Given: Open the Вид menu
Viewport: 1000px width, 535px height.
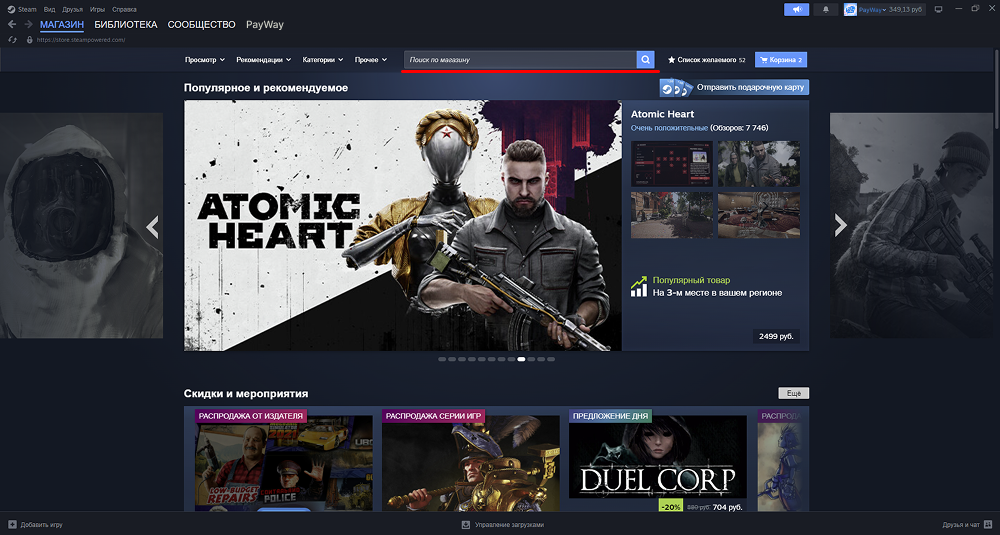Looking at the screenshot, I should point(49,10).
